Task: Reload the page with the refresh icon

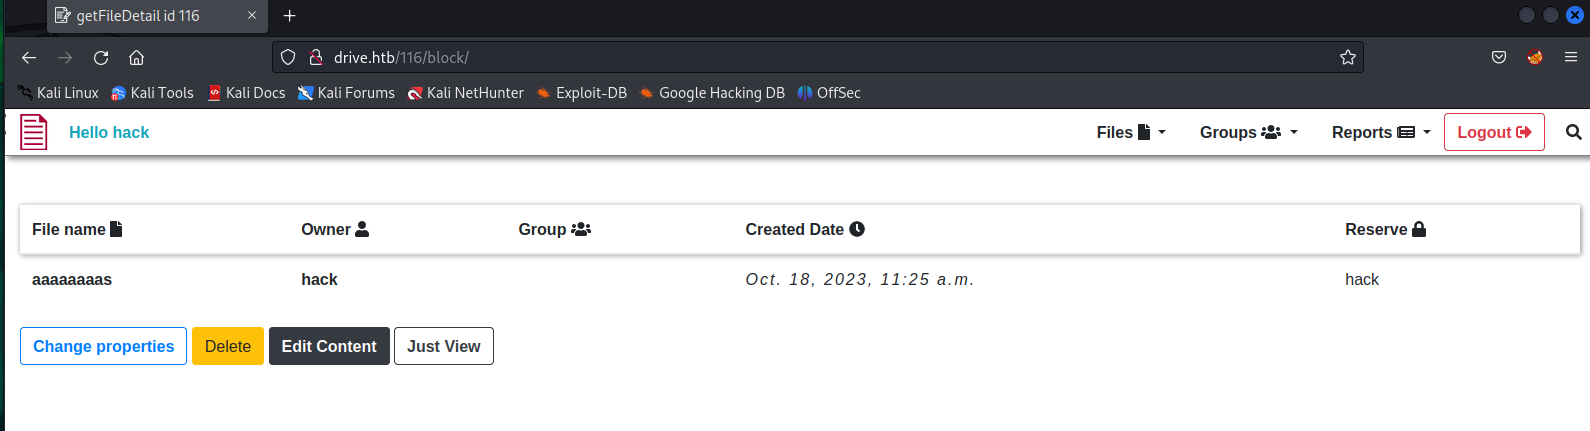Action: click(101, 57)
